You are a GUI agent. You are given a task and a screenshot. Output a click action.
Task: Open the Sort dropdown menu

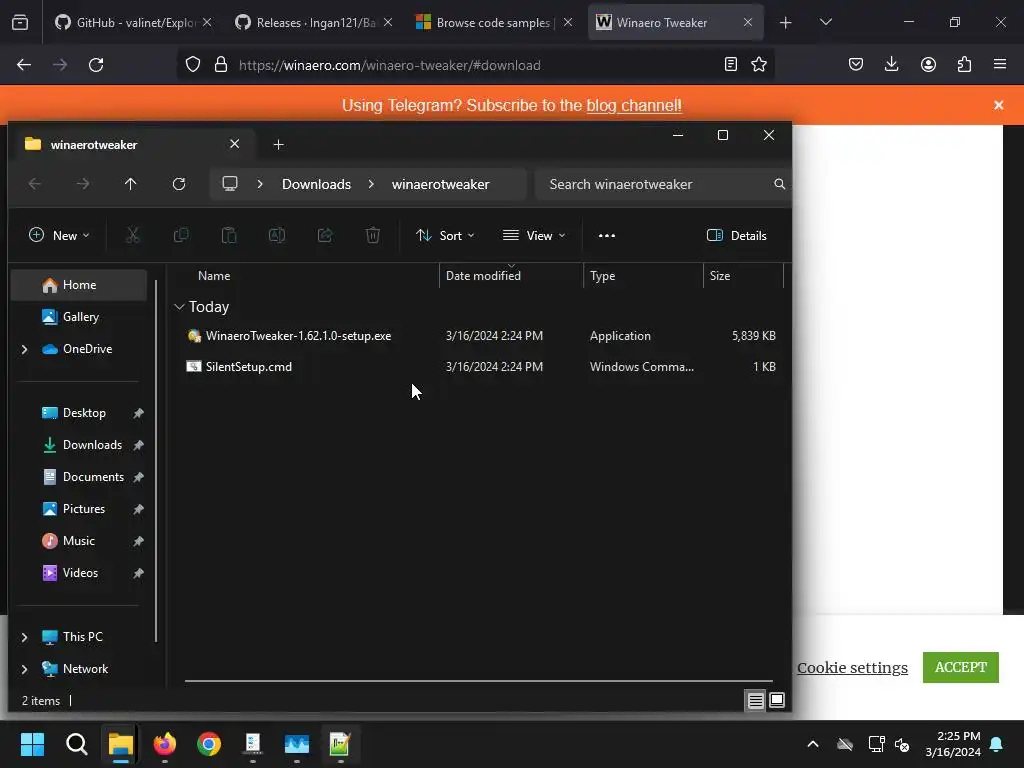445,236
